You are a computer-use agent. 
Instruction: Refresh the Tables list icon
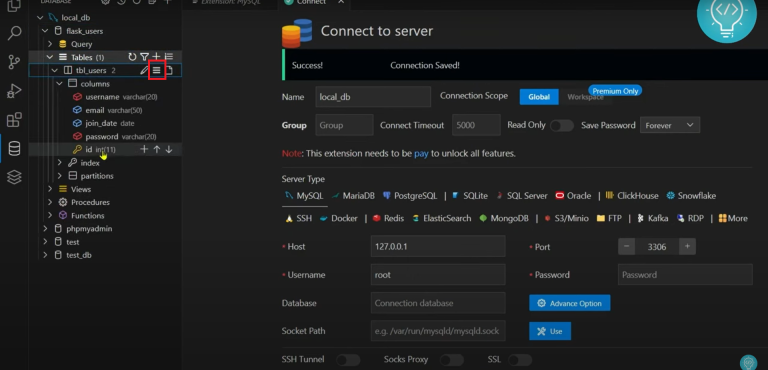coord(132,57)
